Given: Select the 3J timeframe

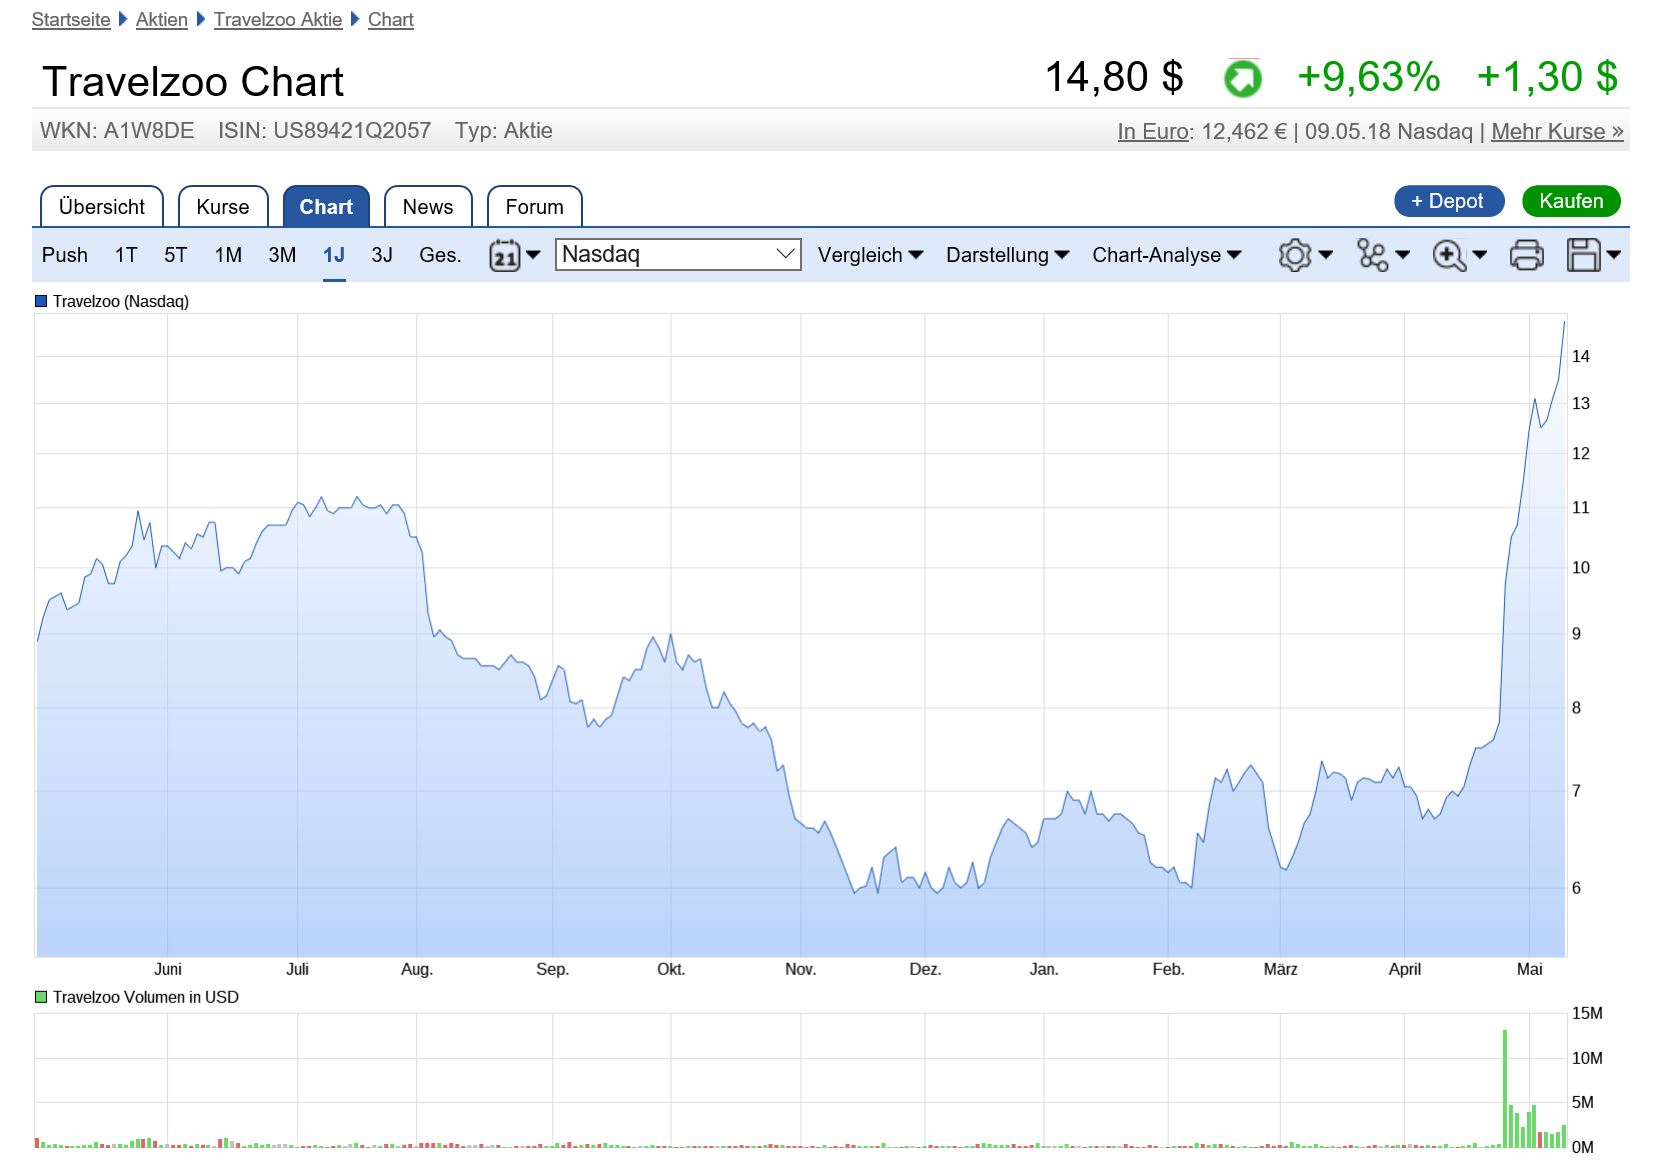Looking at the screenshot, I should coord(382,255).
